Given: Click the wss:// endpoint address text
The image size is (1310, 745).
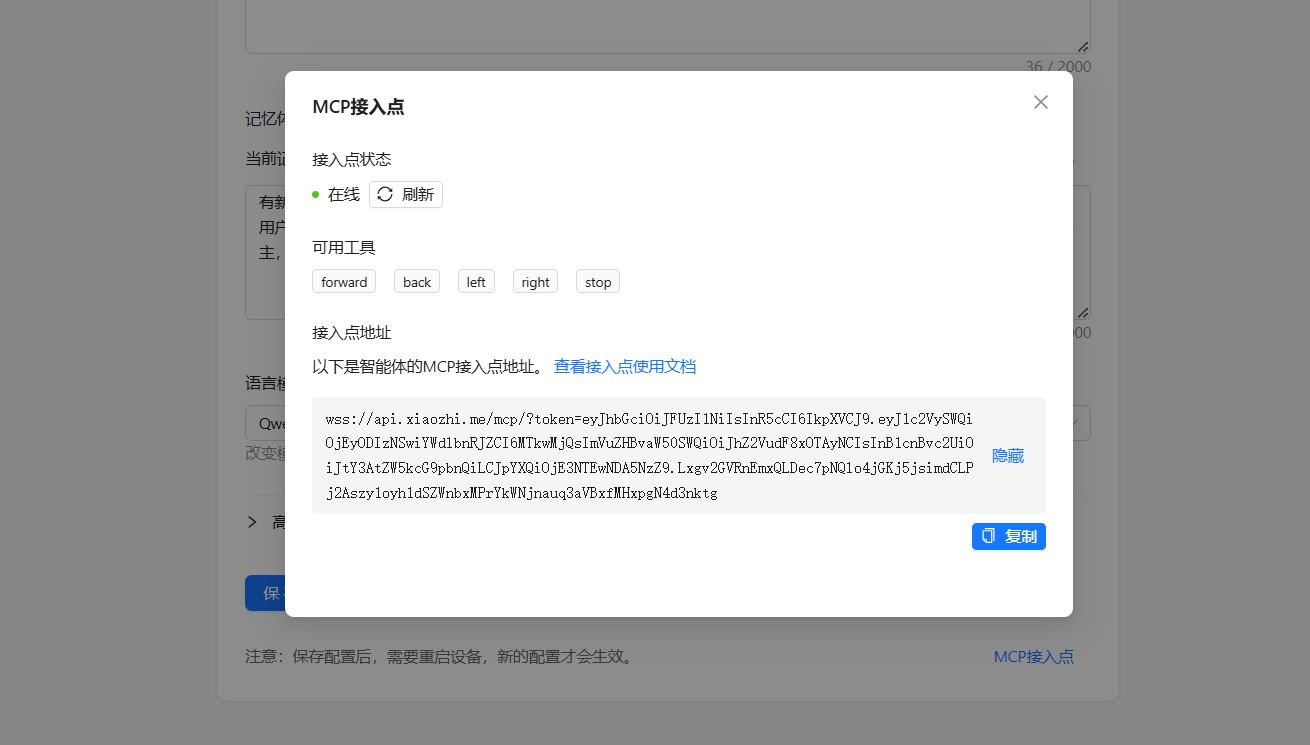Looking at the screenshot, I should [649, 456].
